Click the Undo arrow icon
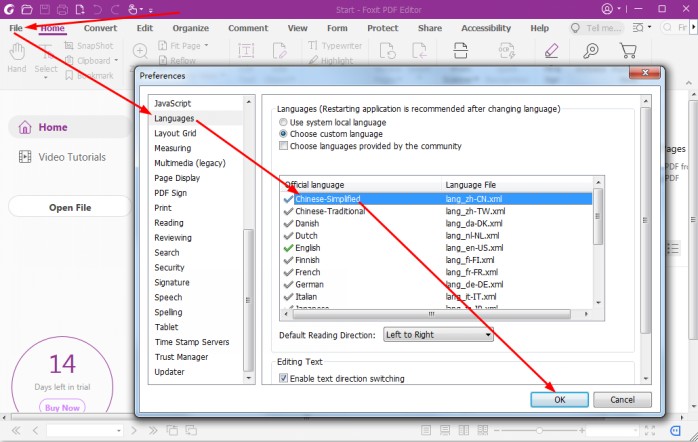Viewport: 698px width, 442px height. (97, 9)
